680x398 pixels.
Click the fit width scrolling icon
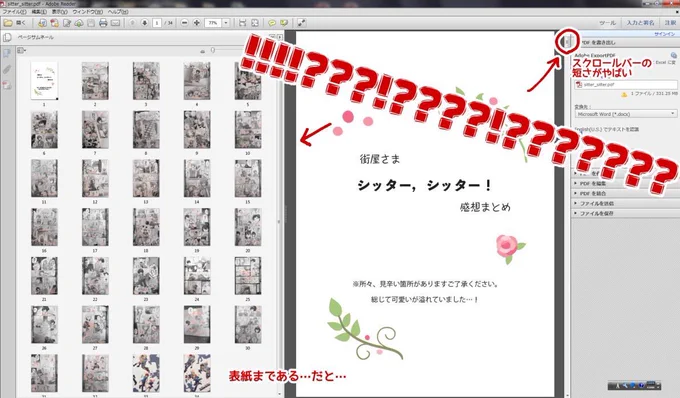point(242,23)
